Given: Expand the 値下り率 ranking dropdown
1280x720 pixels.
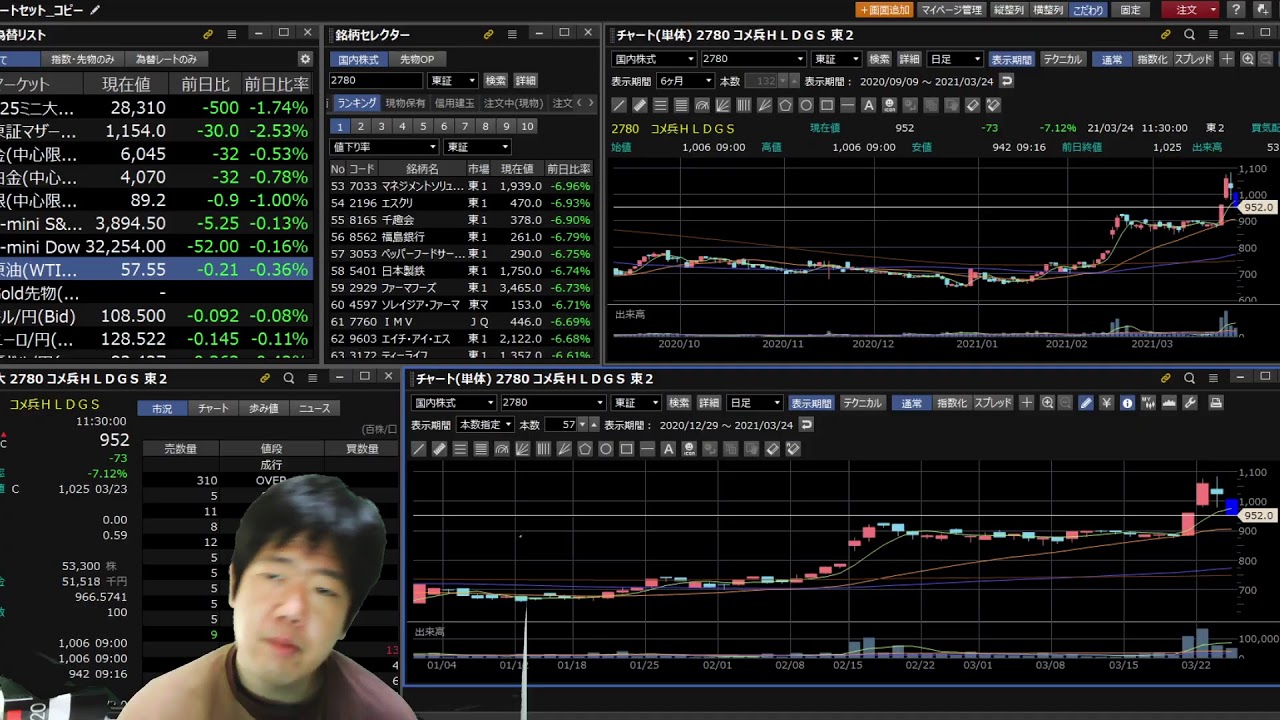Looking at the screenshot, I should (x=384, y=147).
